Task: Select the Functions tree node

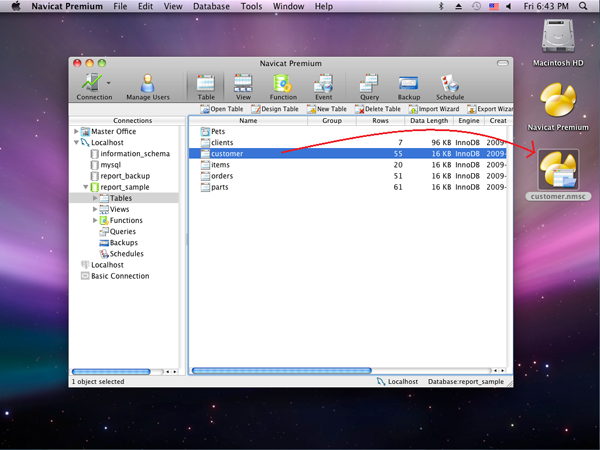Action: (x=121, y=220)
